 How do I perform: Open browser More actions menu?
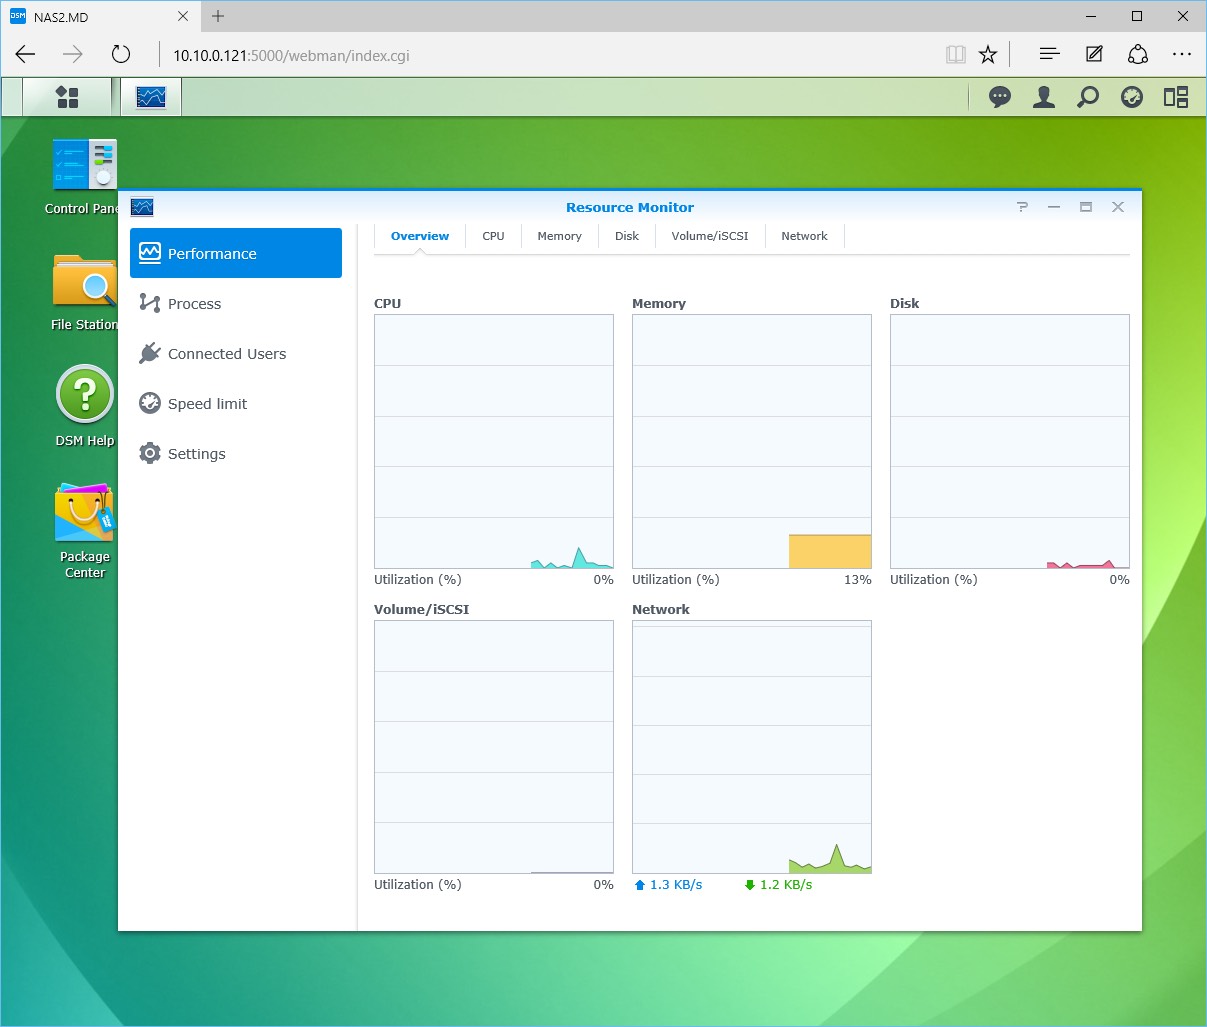pyautogui.click(x=1182, y=55)
